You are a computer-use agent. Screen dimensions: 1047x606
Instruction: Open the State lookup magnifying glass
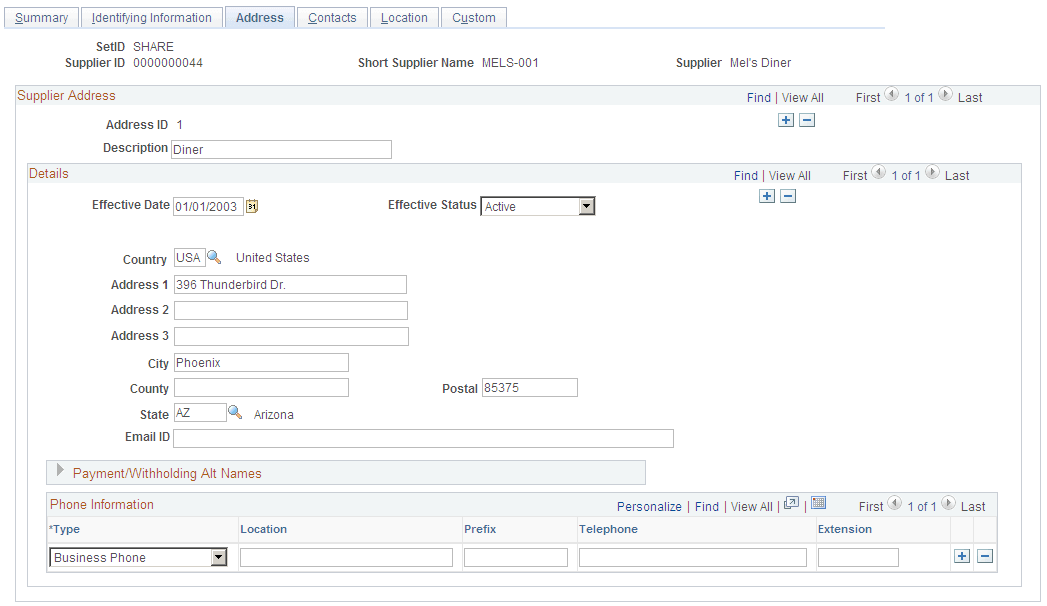point(234,412)
